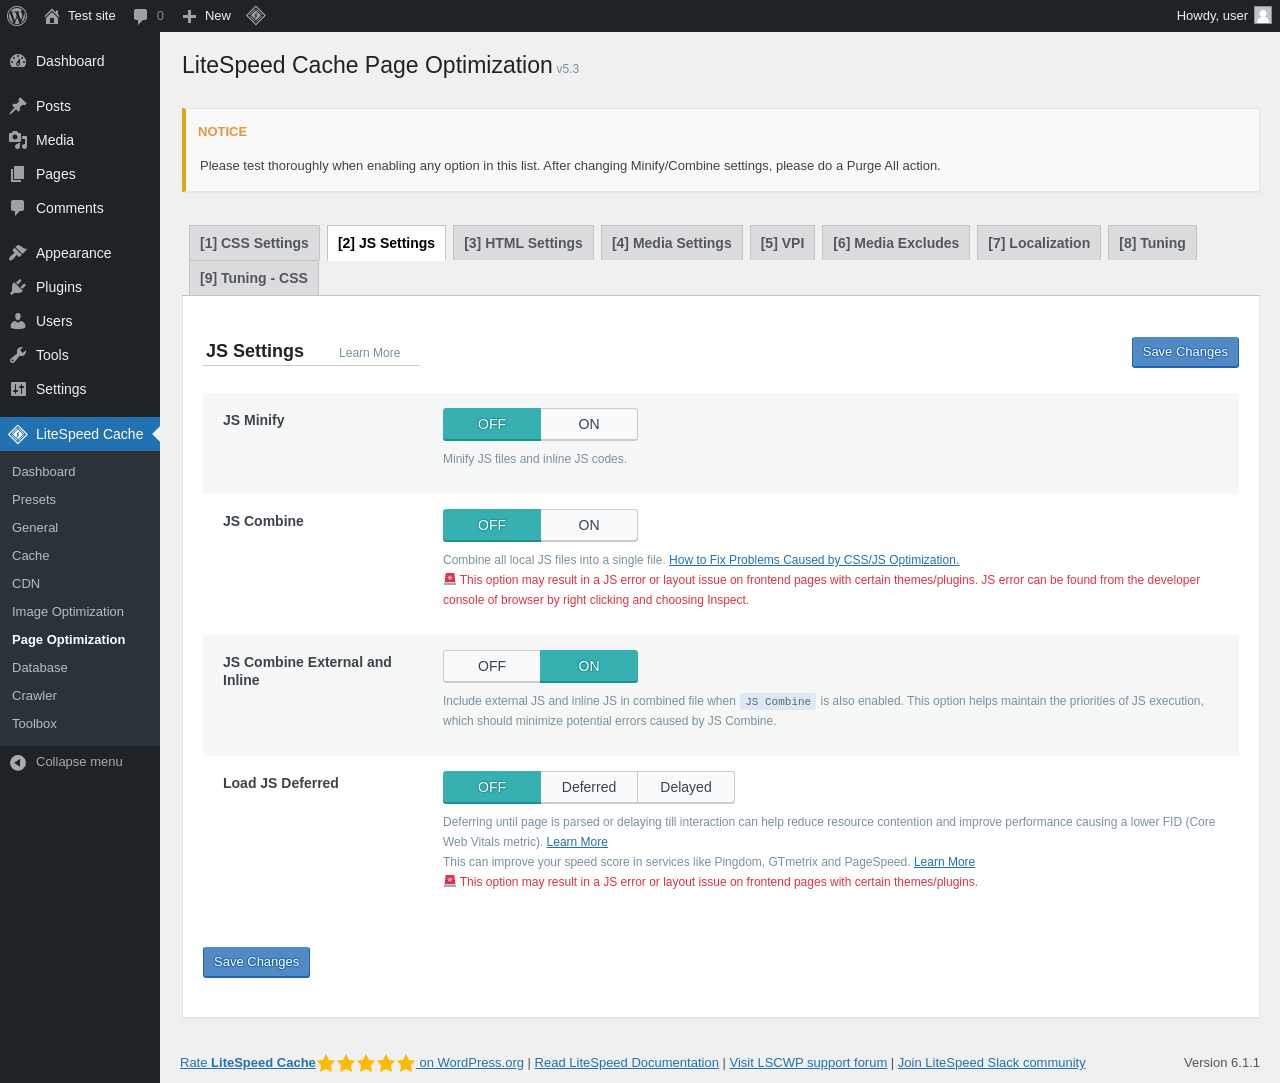Open the Media Excludes tab
1280x1083 pixels.
click(x=895, y=243)
